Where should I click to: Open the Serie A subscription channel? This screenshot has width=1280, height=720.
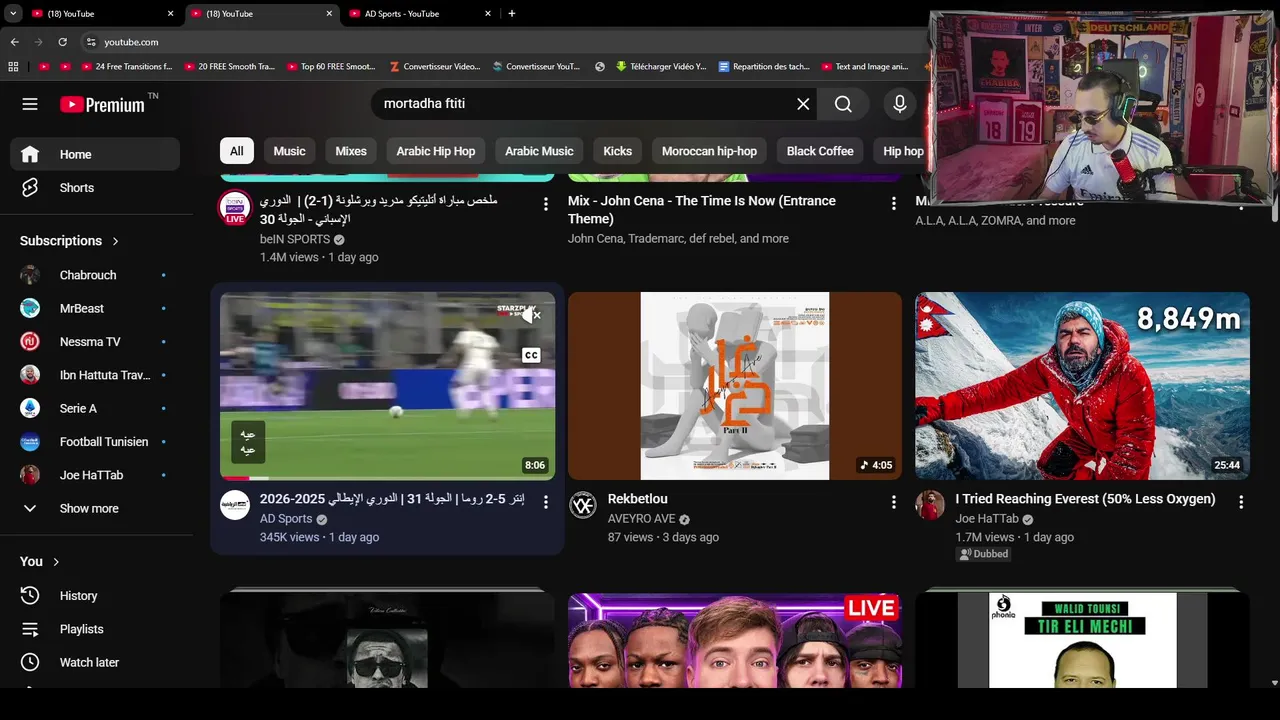pyautogui.click(x=95, y=408)
